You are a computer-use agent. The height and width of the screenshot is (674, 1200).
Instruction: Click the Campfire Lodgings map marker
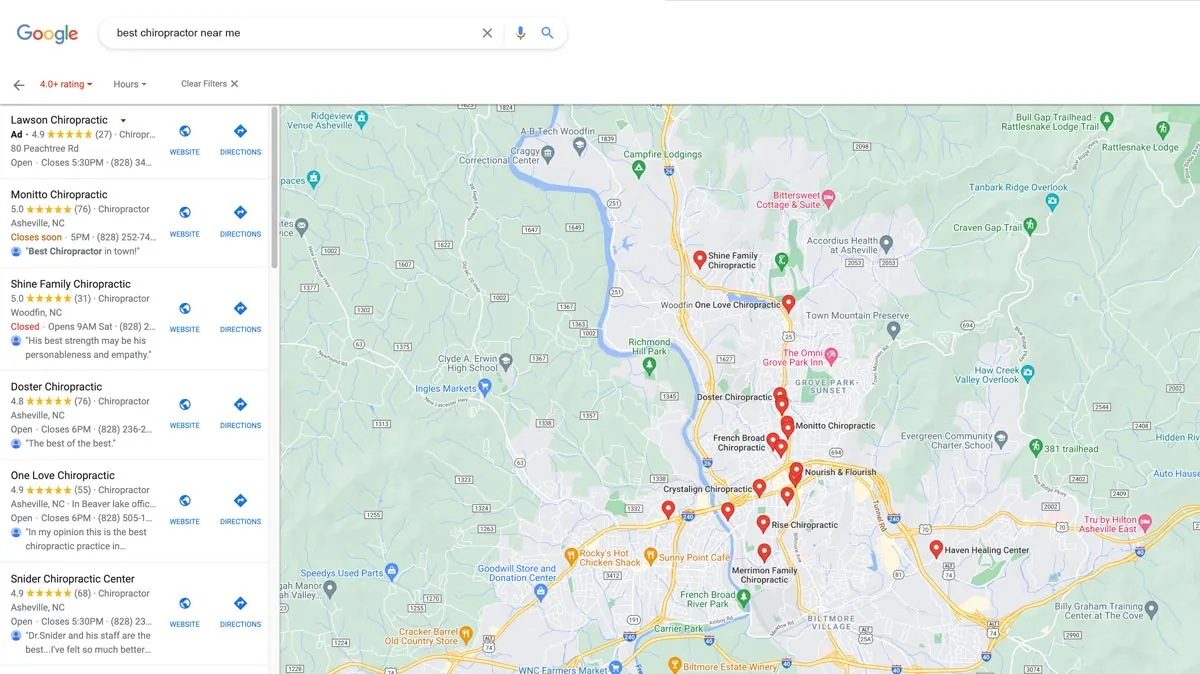coord(638,170)
